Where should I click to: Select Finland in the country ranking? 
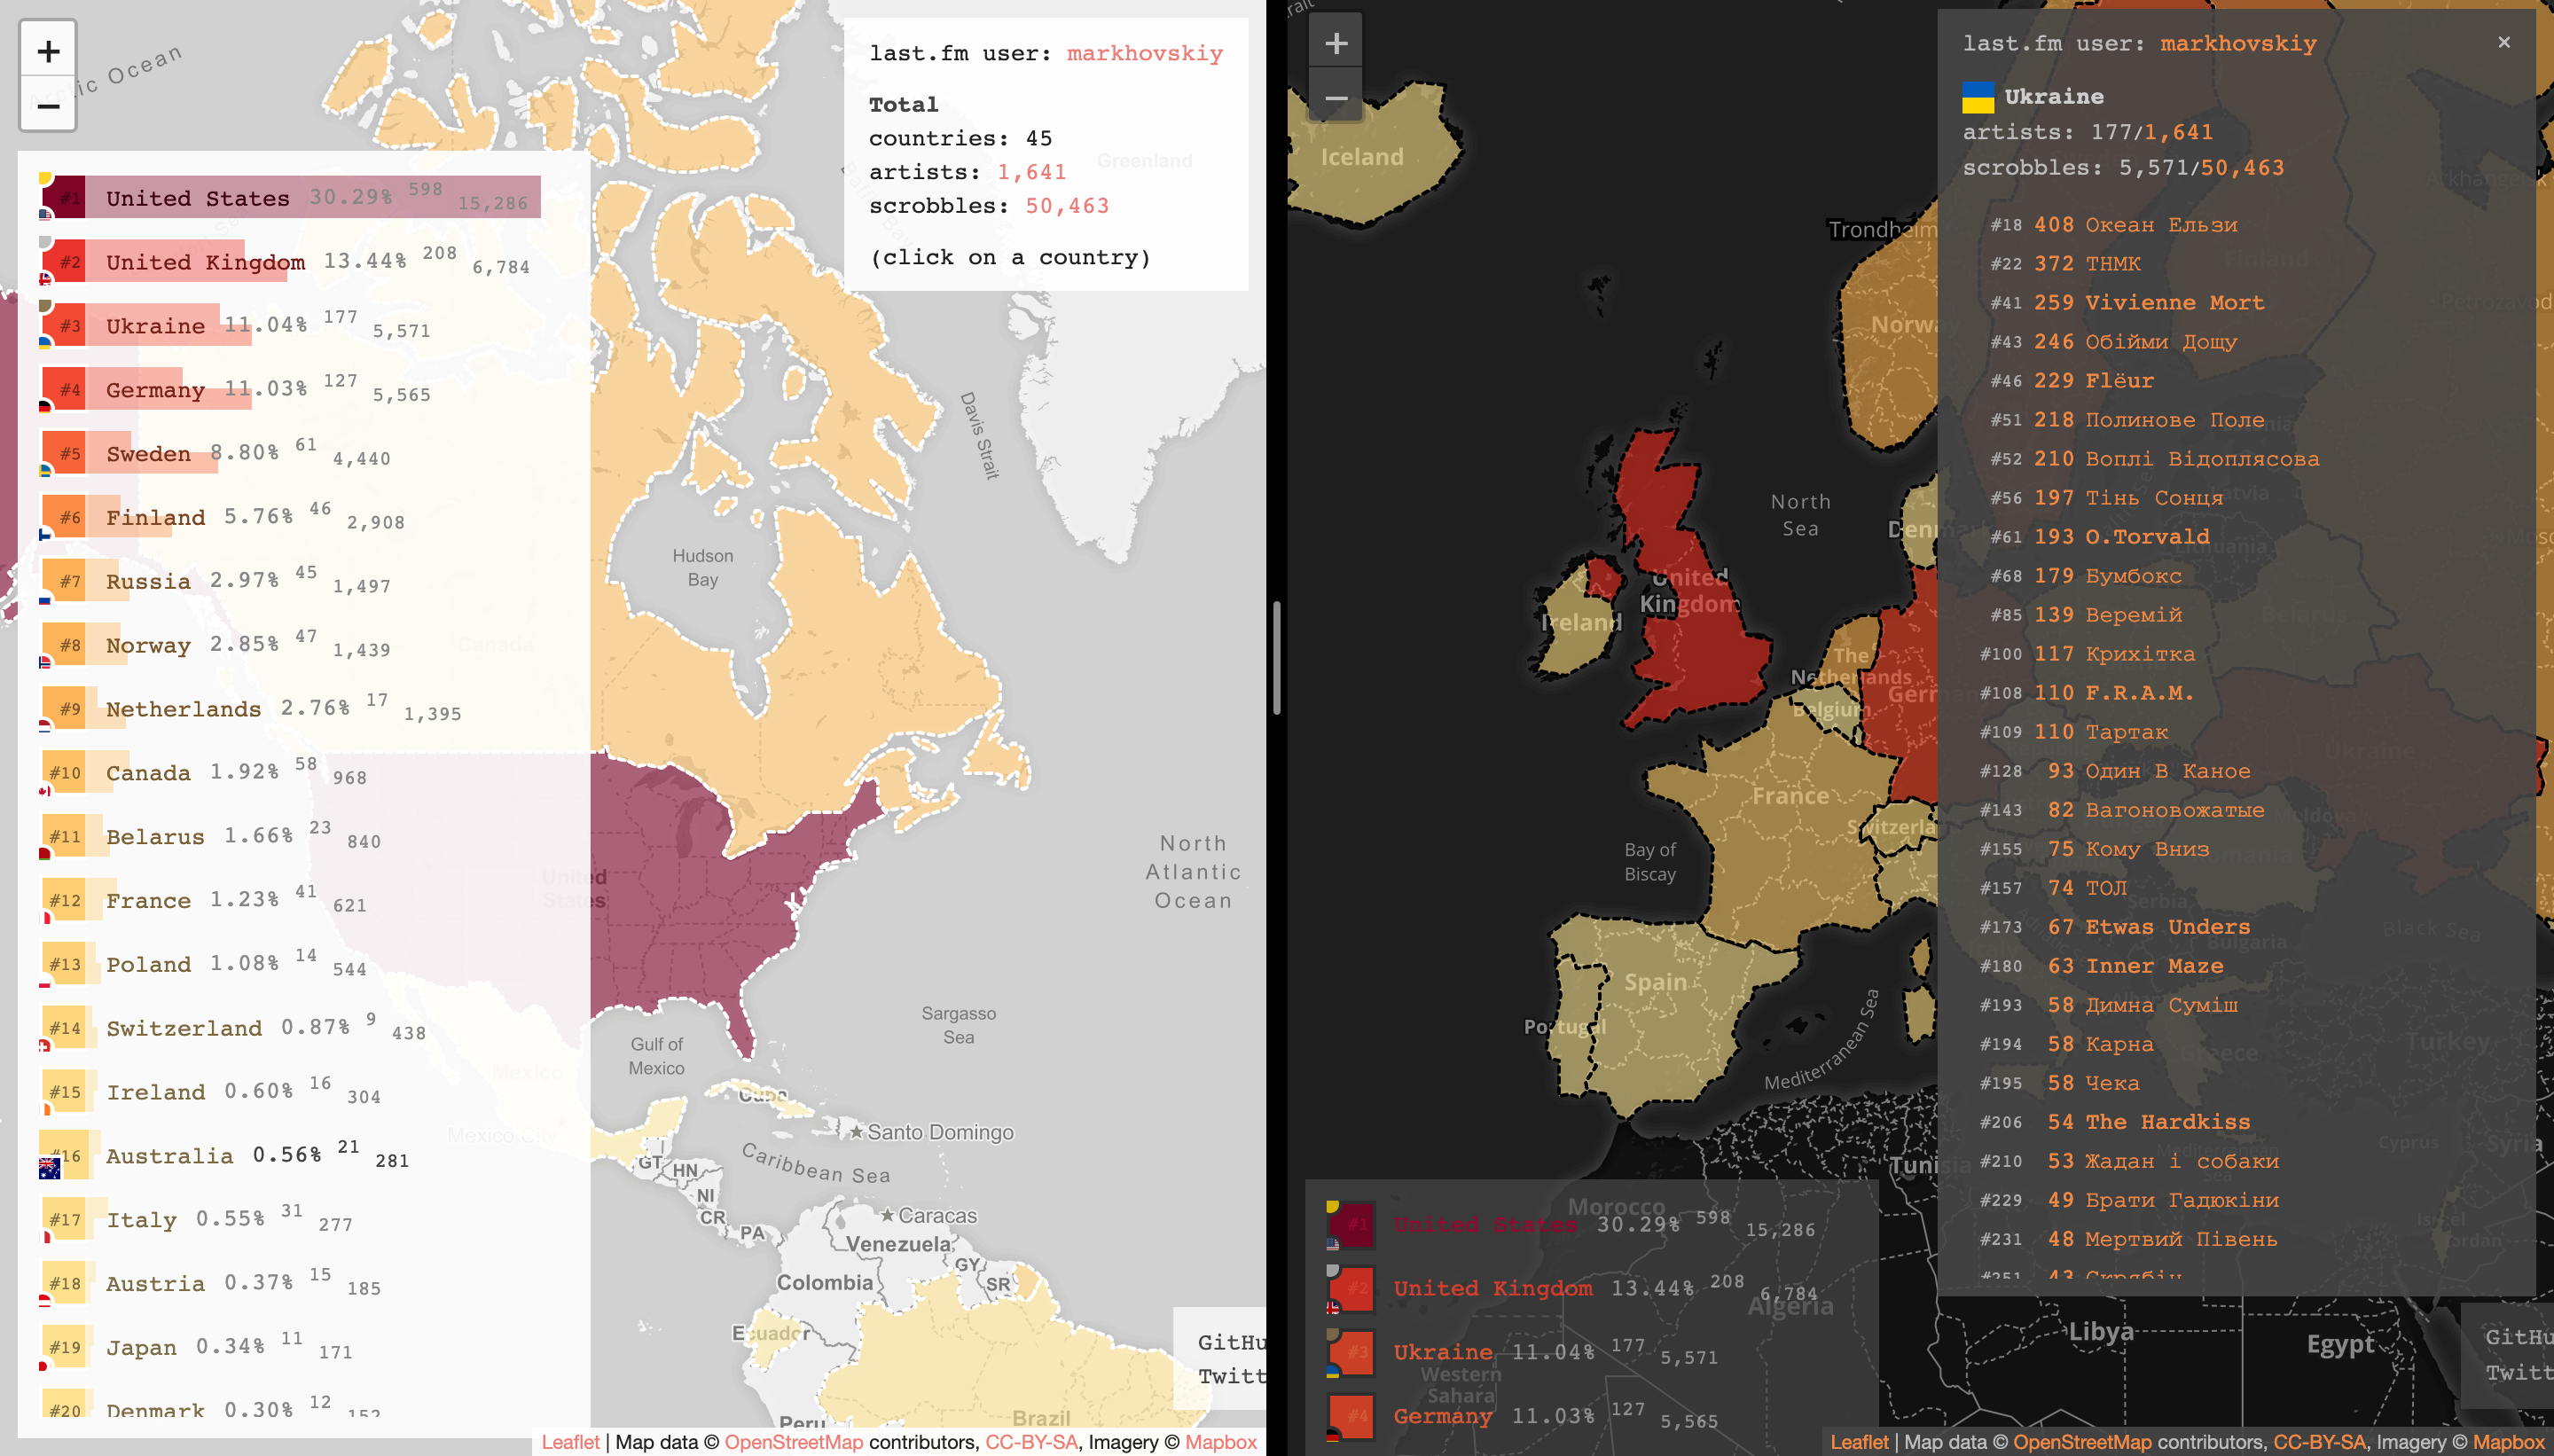(222, 517)
